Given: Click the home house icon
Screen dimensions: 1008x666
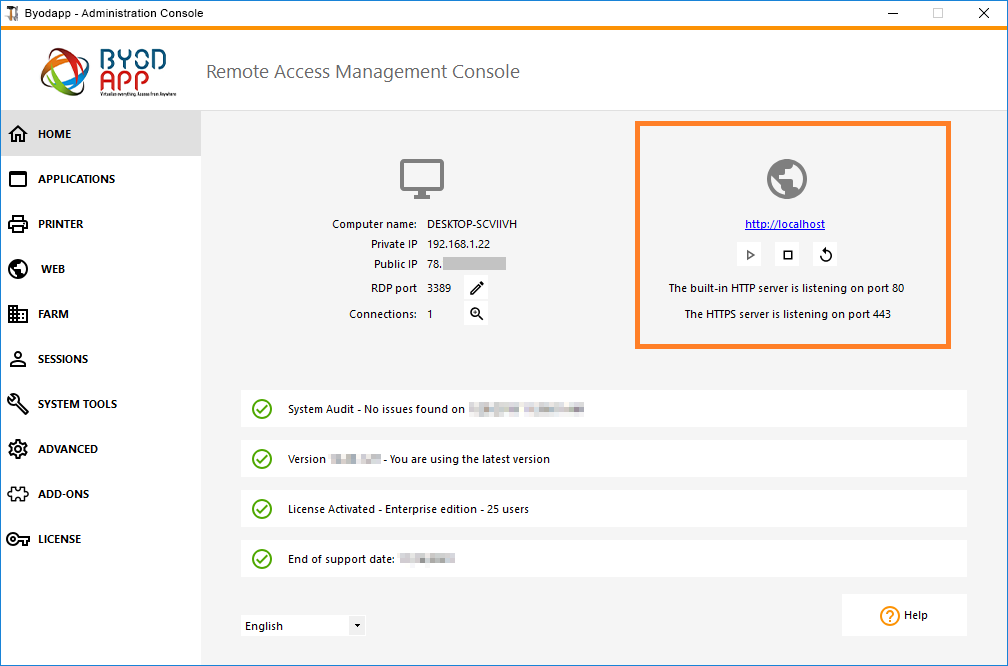Looking at the screenshot, I should click(18, 134).
